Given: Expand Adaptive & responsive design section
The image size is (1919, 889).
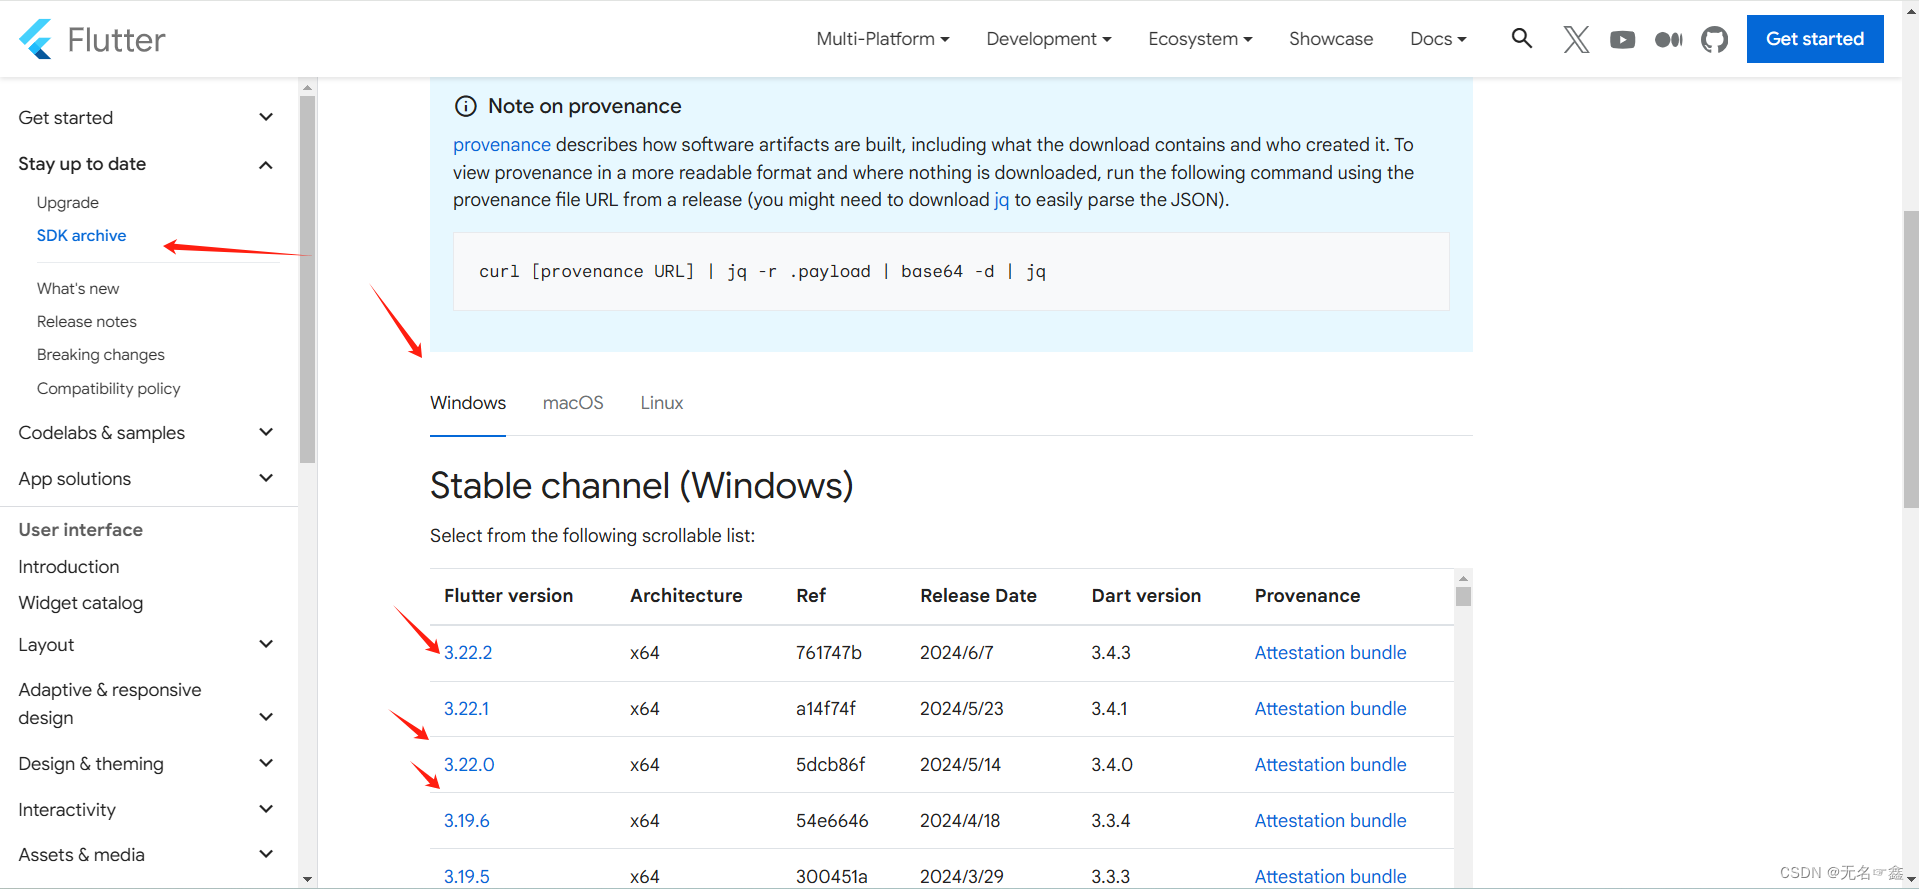Looking at the screenshot, I should pos(146,704).
